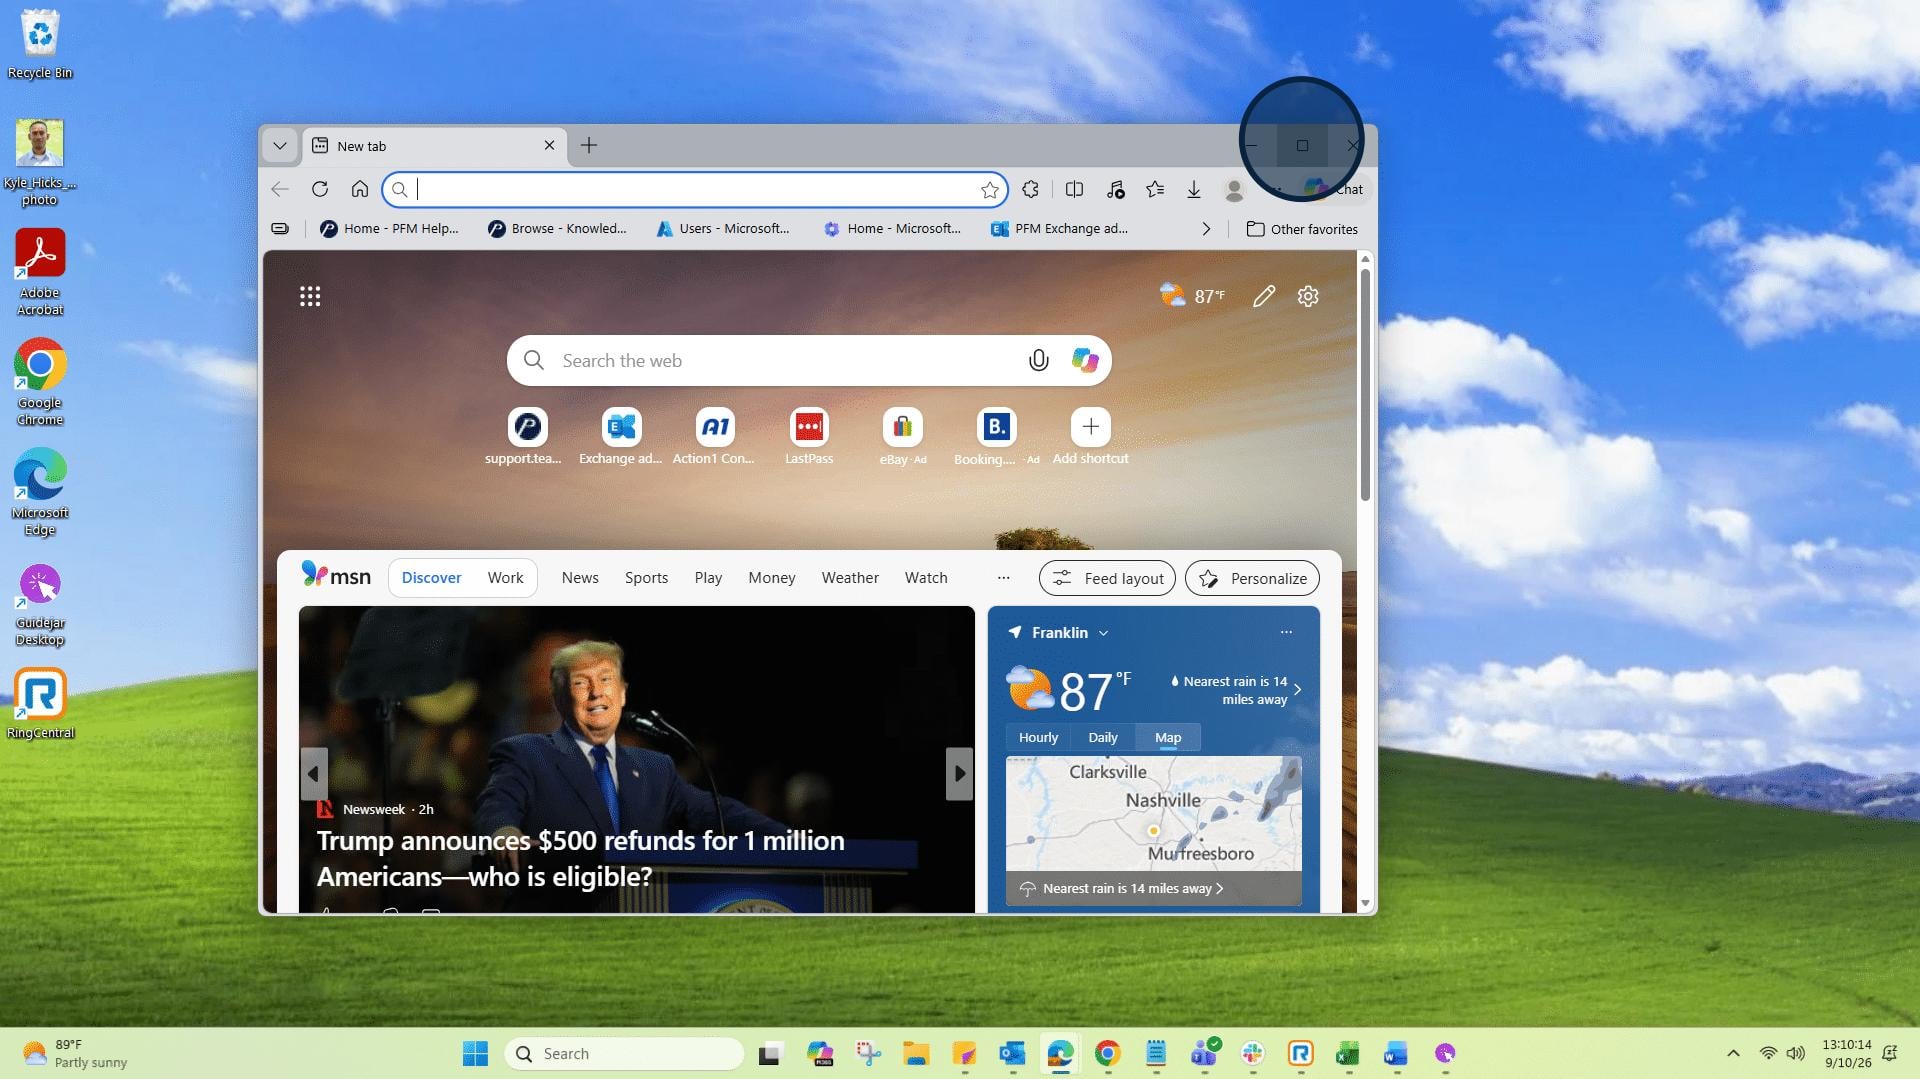Click the voice search microphone
The width and height of the screenshot is (1920, 1079).
click(1039, 361)
